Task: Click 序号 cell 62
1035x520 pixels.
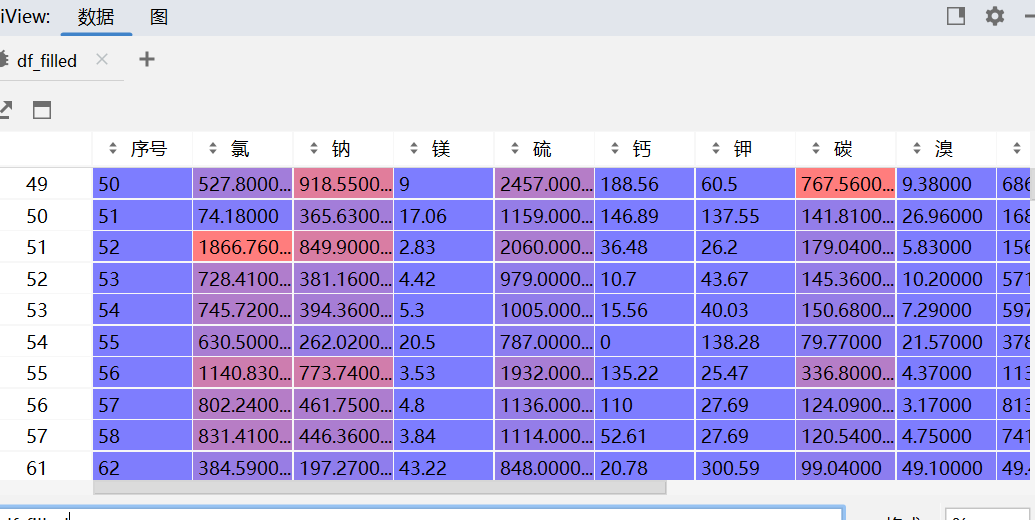Action: 143,468
